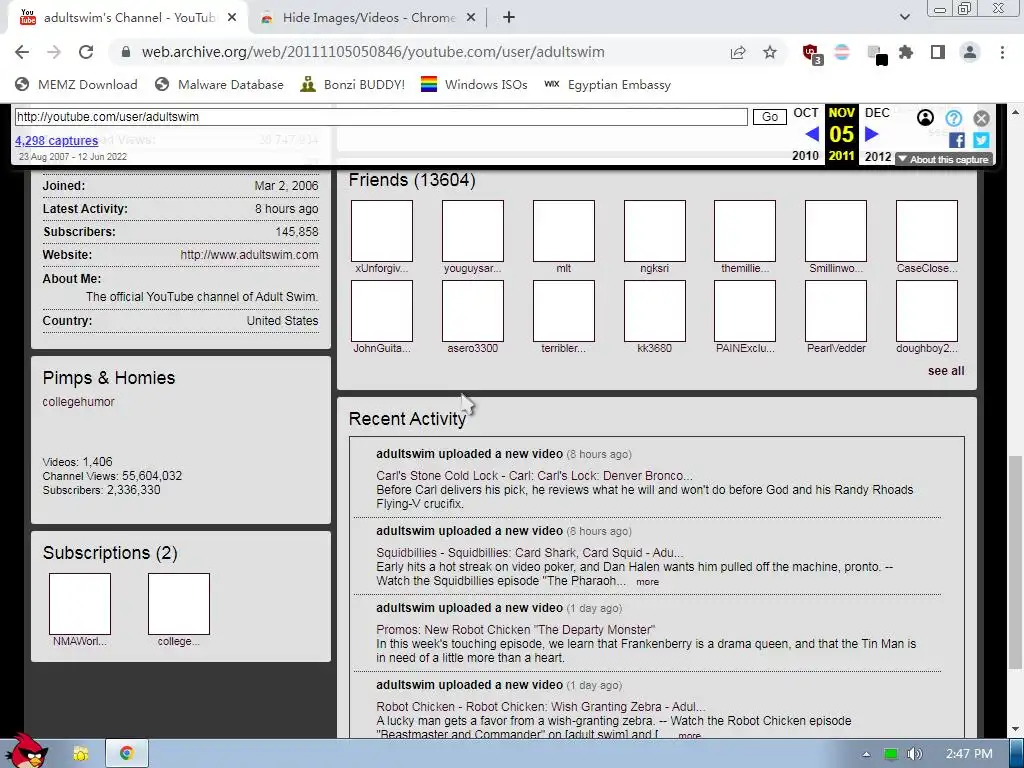The height and width of the screenshot is (768, 1024).
Task: Go back using the browser back arrow
Action: point(22,52)
